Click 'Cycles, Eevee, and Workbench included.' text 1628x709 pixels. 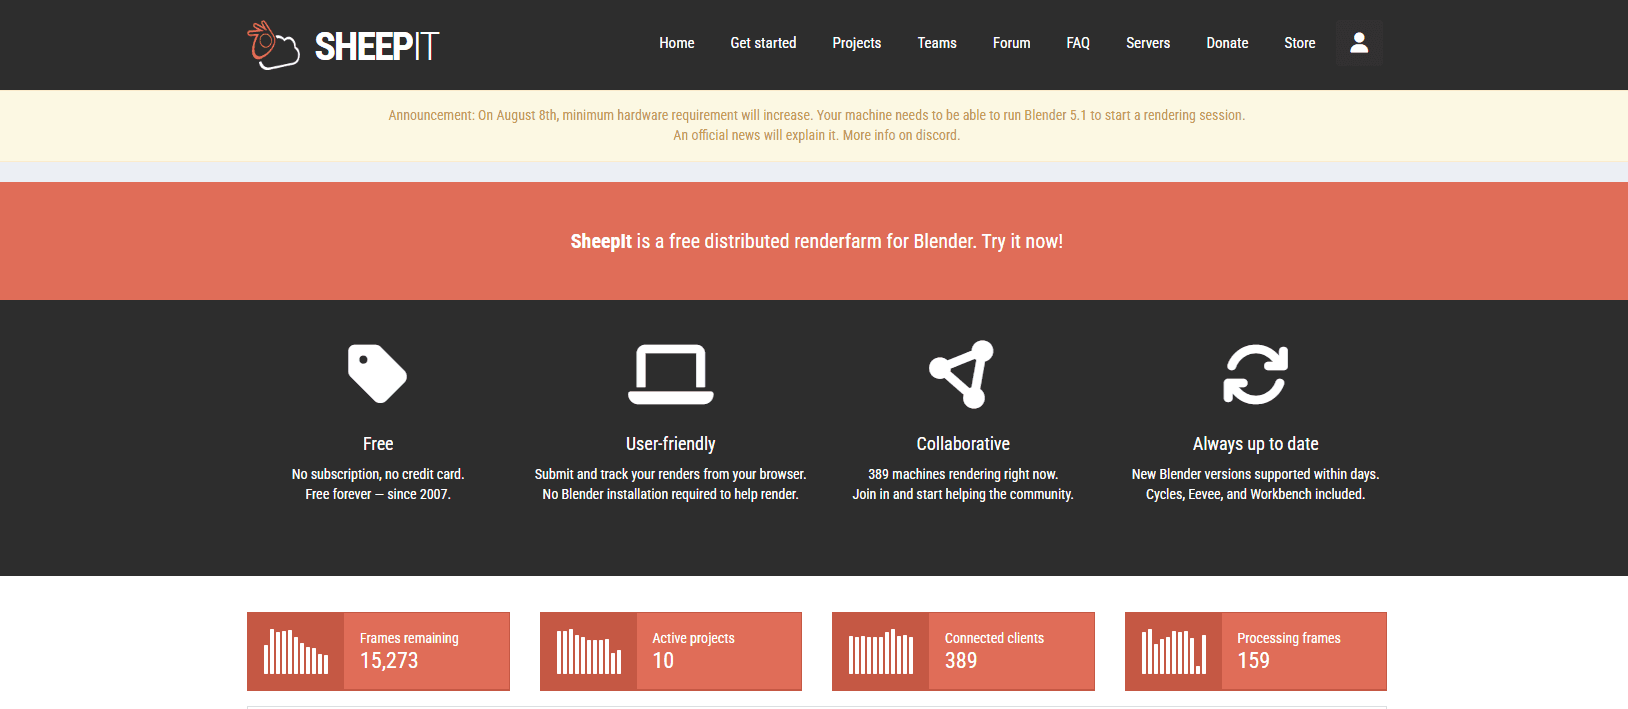pos(1256,494)
